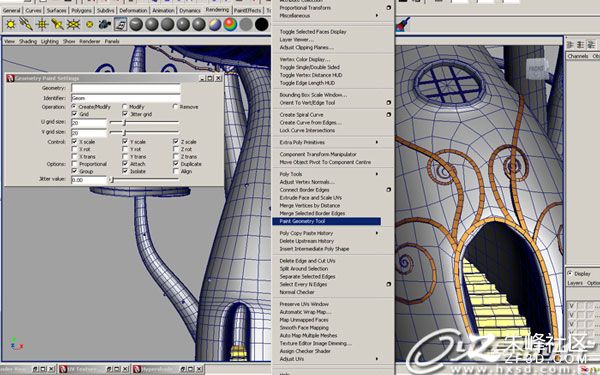
Task: Open the viewport Shading menu
Action: click(x=28, y=41)
